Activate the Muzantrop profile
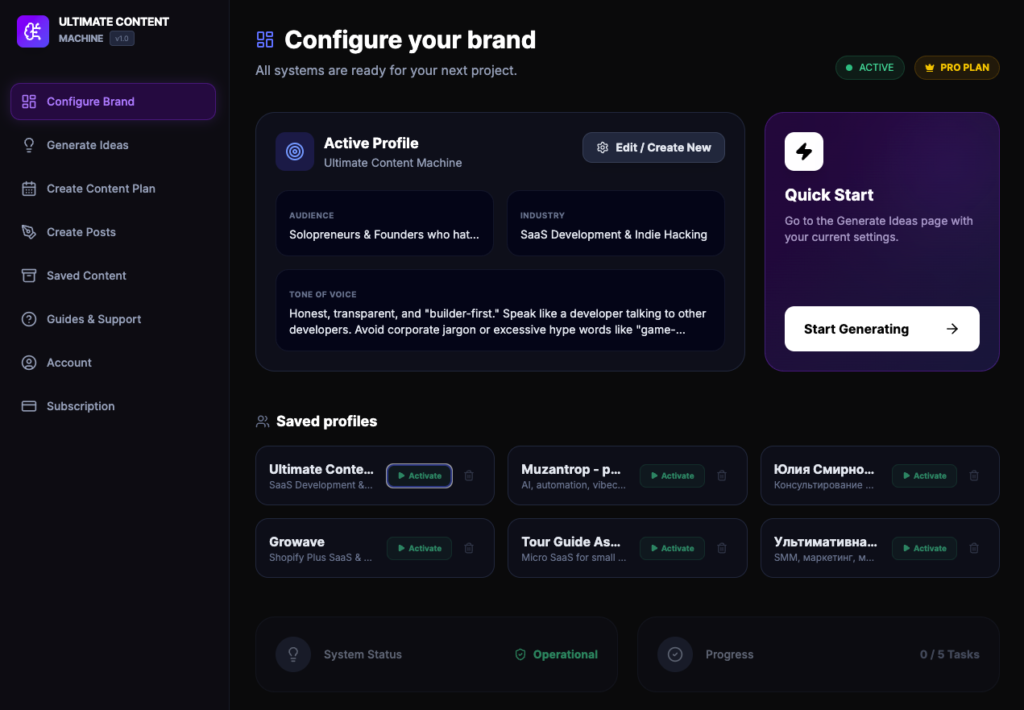 coord(672,476)
